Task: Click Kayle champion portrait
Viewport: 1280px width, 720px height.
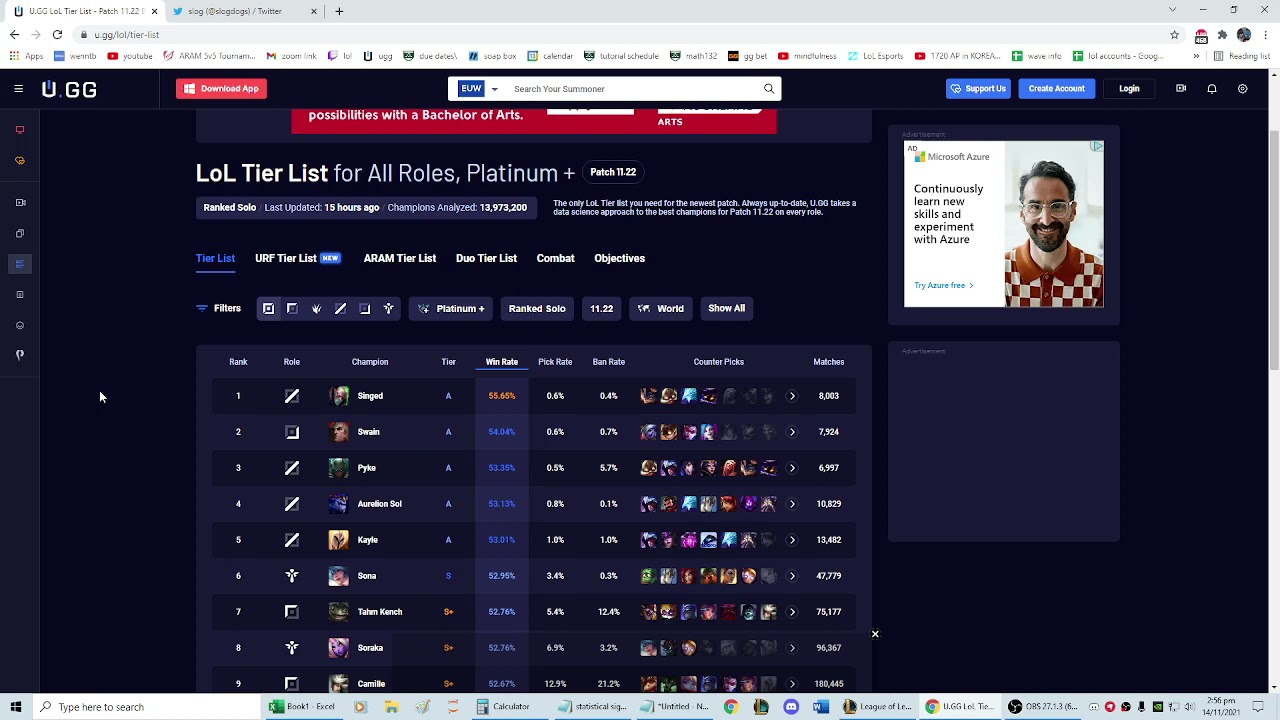Action: pyautogui.click(x=339, y=540)
